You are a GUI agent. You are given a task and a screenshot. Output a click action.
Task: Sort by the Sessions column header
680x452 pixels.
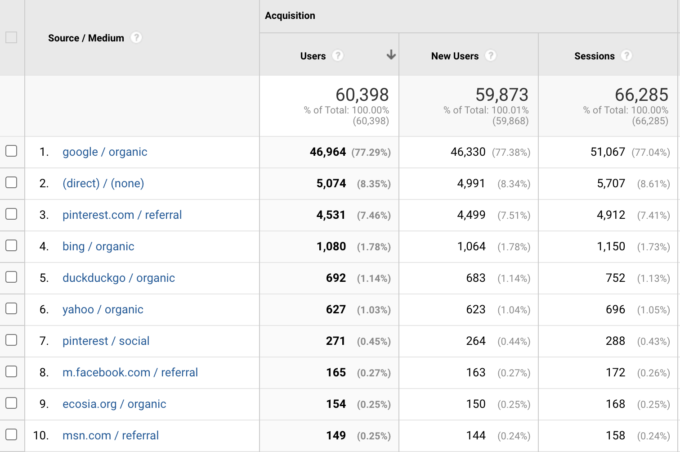(x=594, y=56)
